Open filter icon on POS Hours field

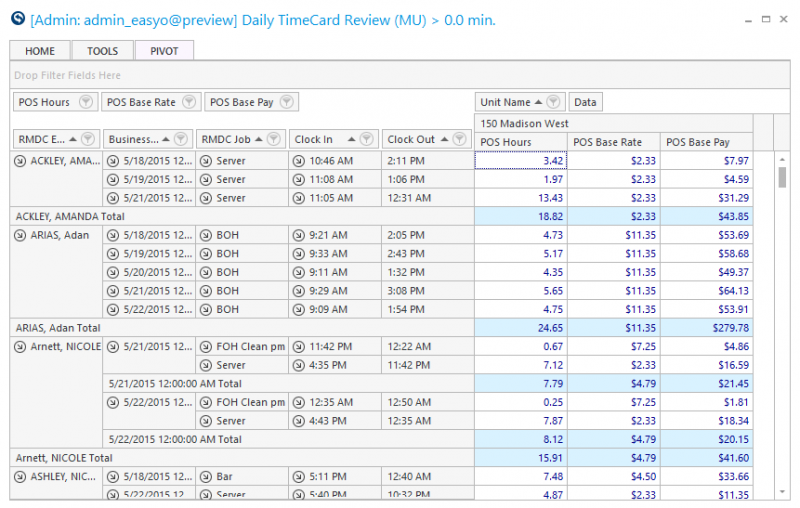click(86, 102)
